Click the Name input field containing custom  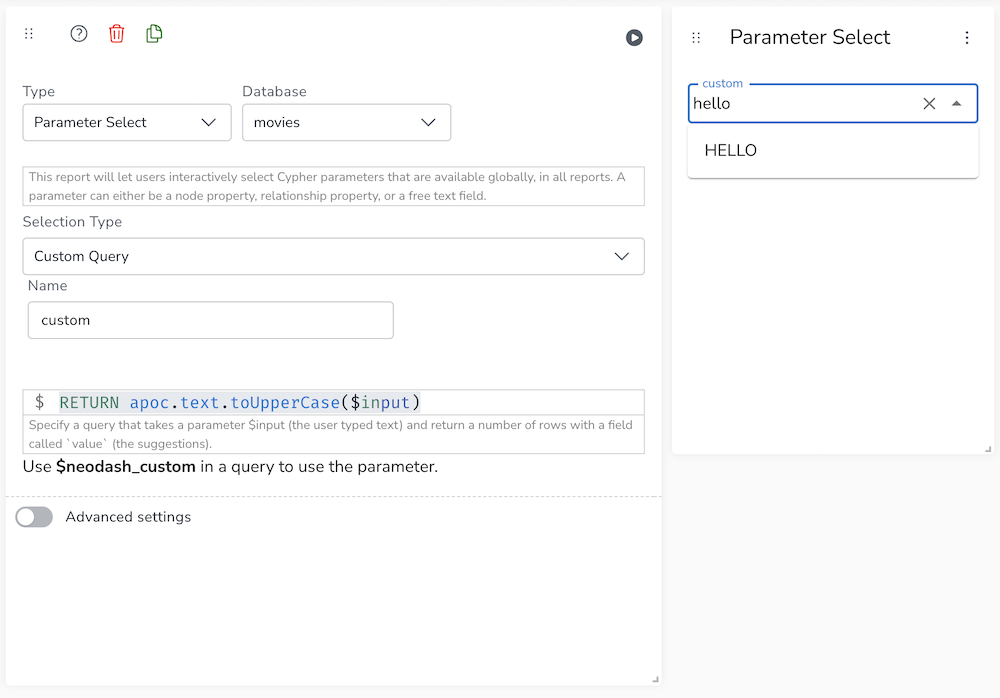(210, 320)
